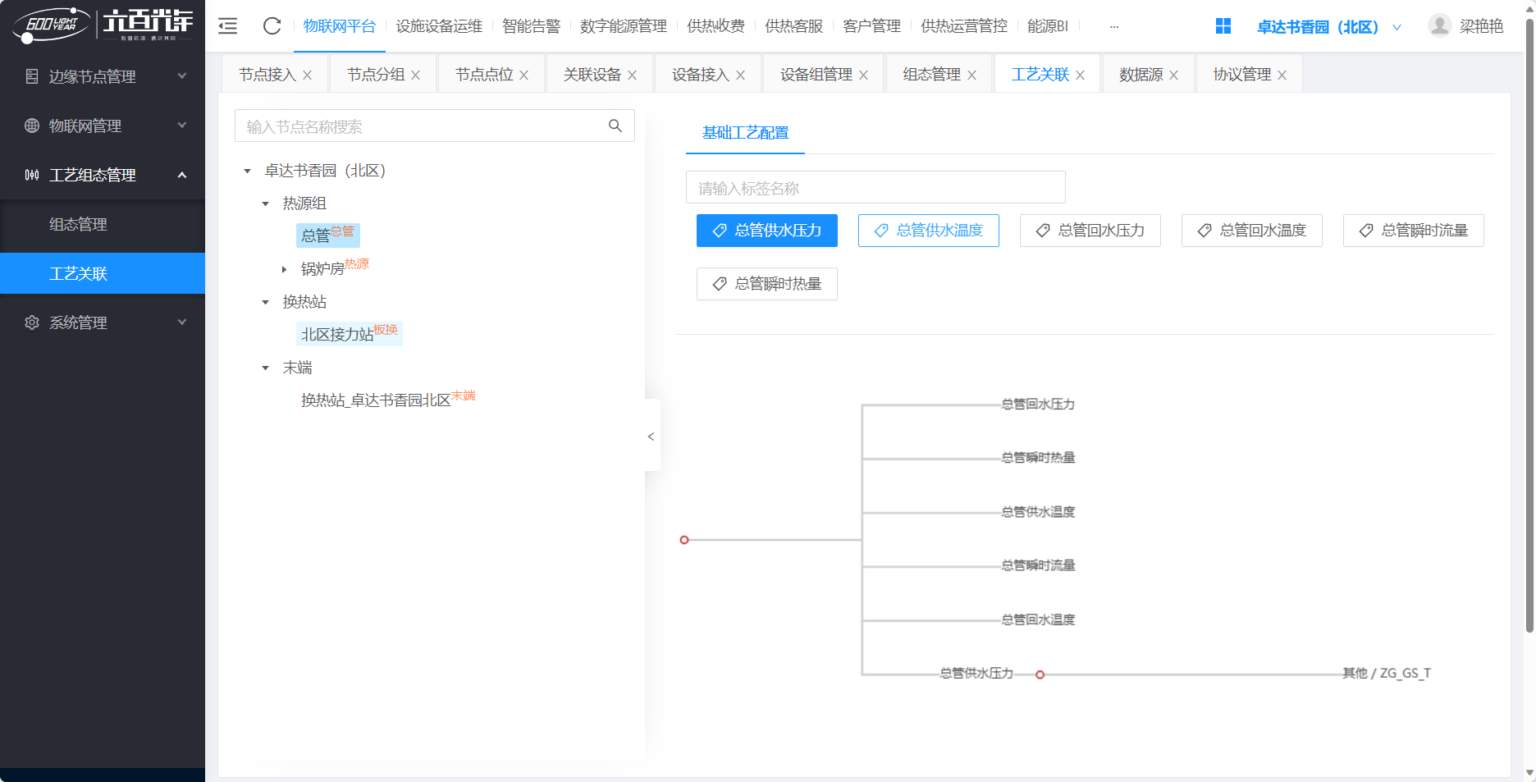Click the sidebar collapse hamburger icon
Viewport: 1536px width, 782px height.
tap(228, 26)
